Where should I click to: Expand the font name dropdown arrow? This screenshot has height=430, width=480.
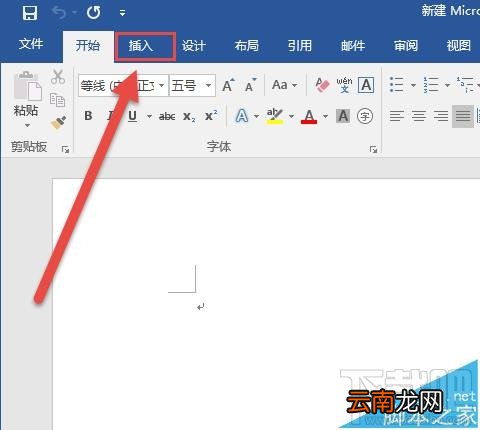(162, 86)
